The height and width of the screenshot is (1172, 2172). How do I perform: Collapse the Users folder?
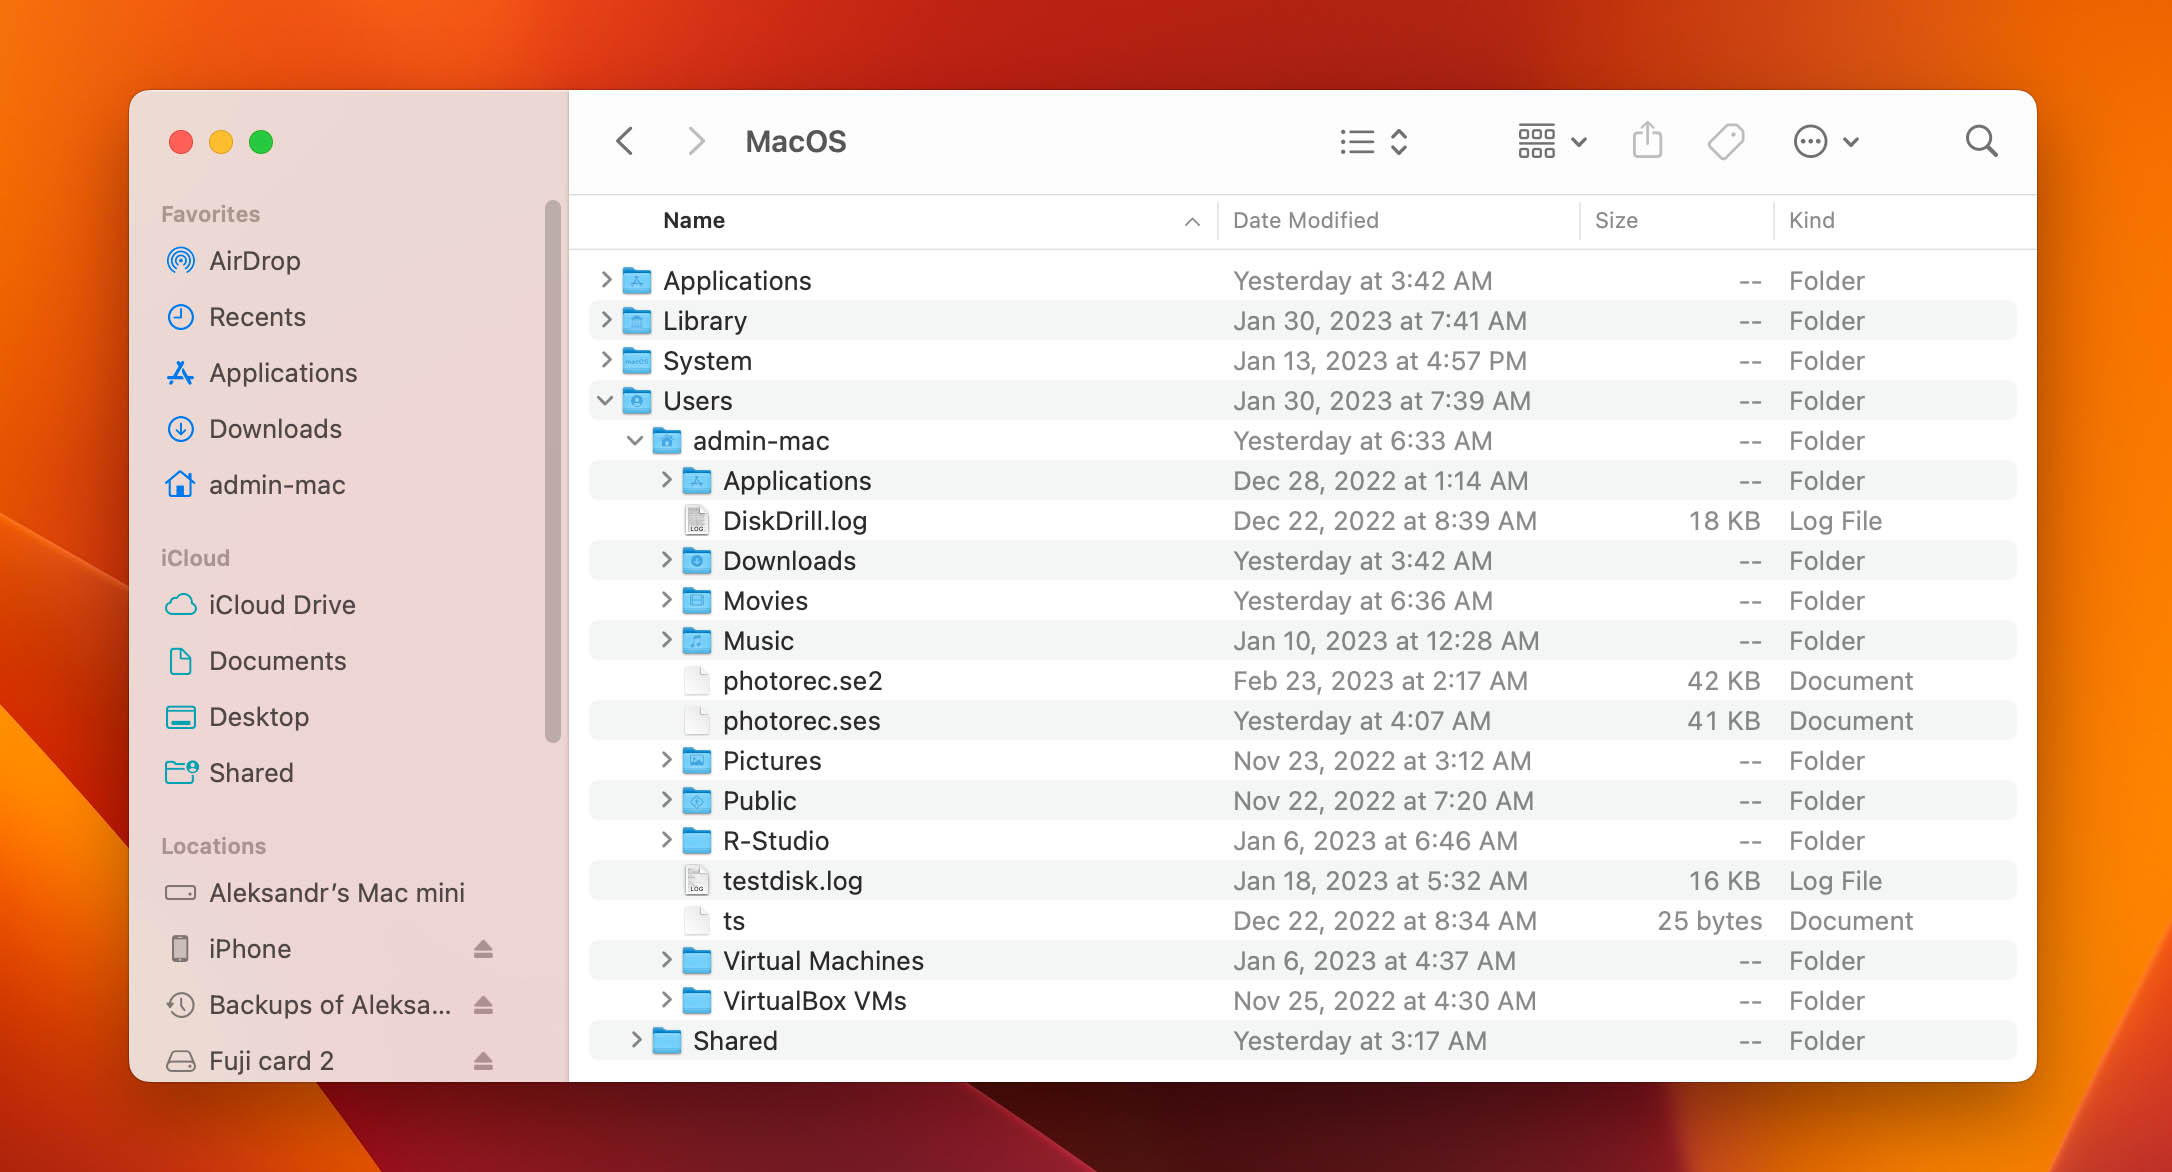point(605,401)
